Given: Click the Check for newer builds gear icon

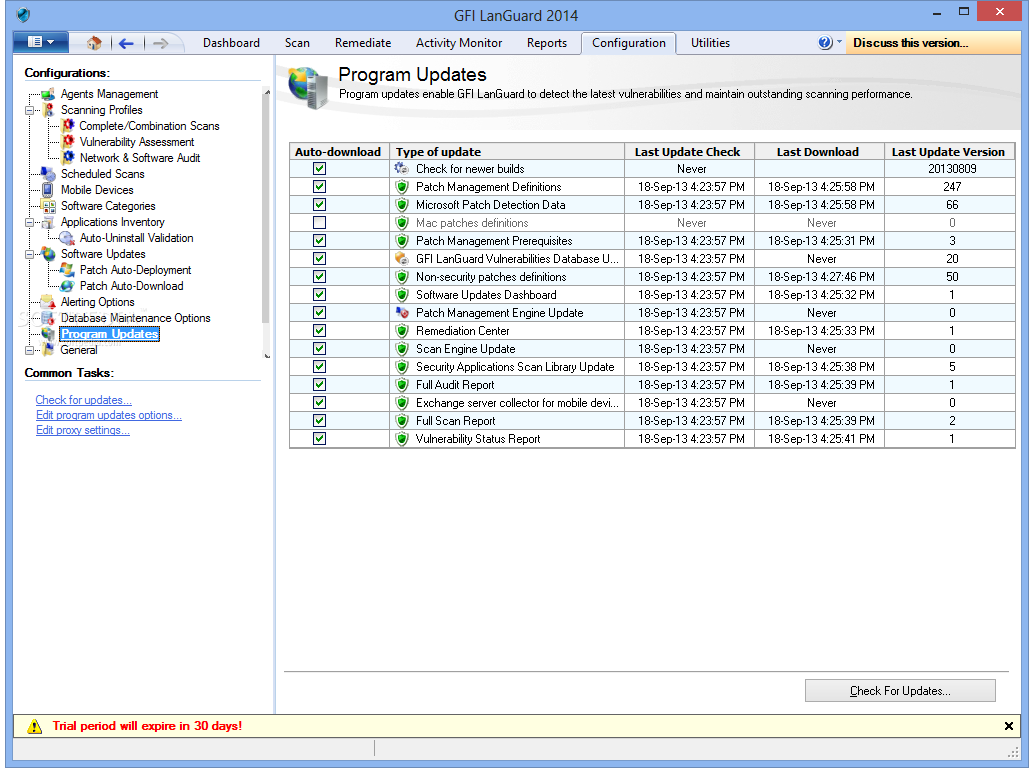Looking at the screenshot, I should coord(402,169).
